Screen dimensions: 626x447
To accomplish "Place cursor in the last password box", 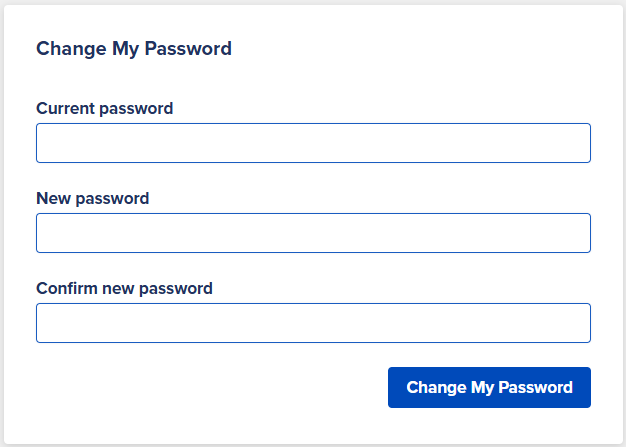I will point(313,323).
